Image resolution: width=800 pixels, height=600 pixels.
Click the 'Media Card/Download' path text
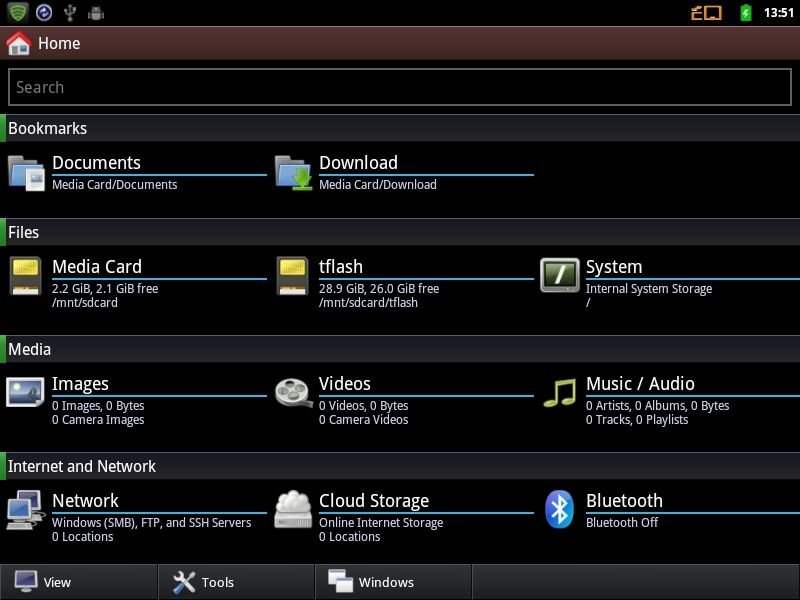(x=378, y=185)
